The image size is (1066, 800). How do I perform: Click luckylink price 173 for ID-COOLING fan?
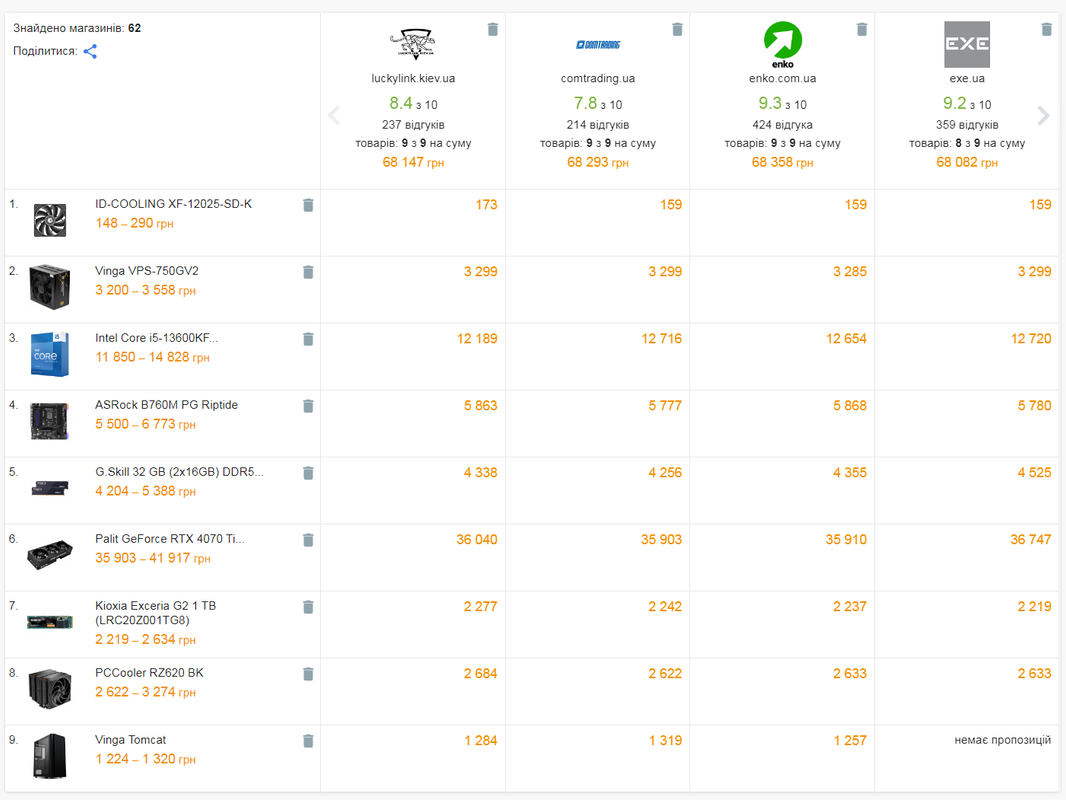coord(486,205)
